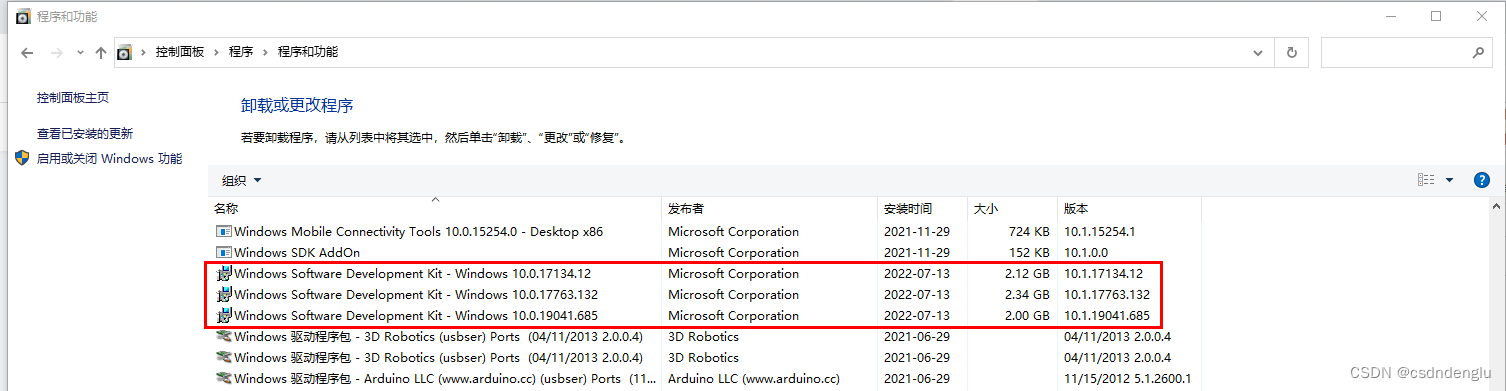Click size 2.34 GB cell
The image size is (1506, 391).
tap(1026, 294)
